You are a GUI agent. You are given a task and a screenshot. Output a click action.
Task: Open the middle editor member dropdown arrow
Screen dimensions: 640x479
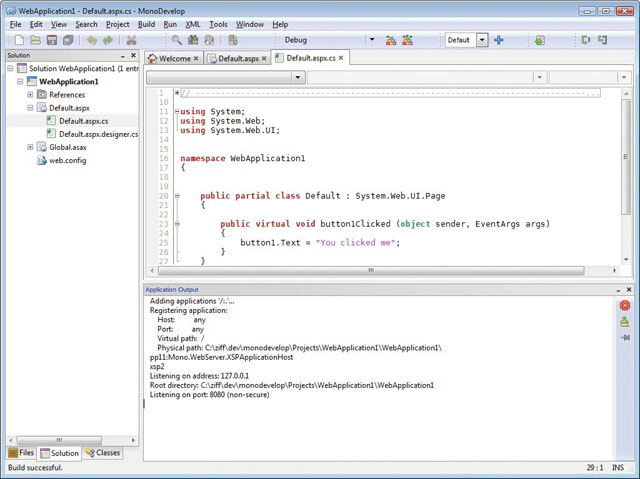point(540,77)
